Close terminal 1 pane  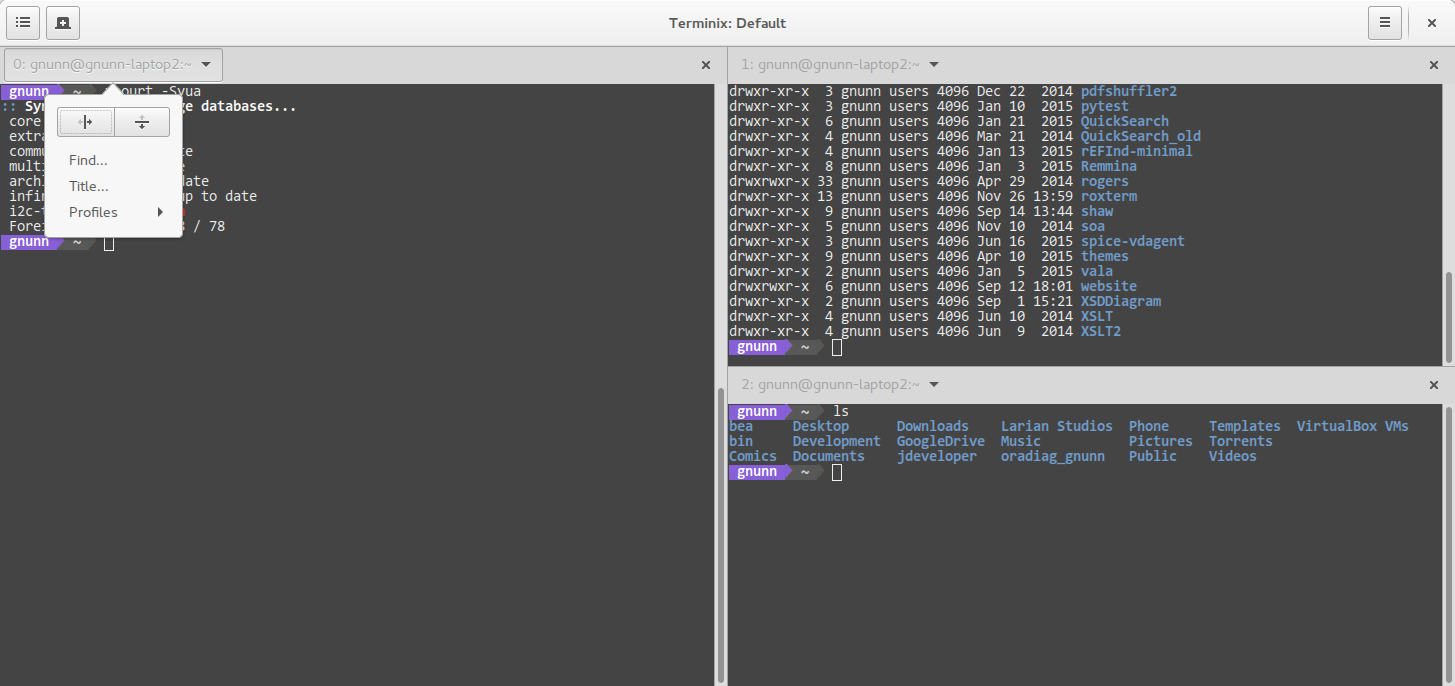[x=1433, y=65]
